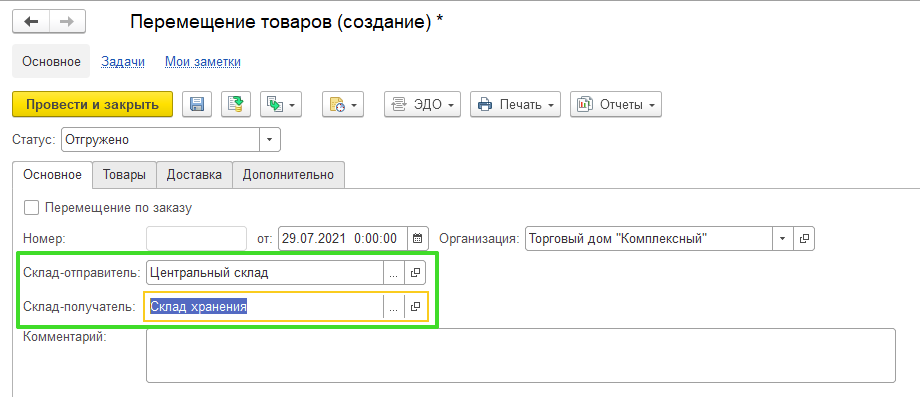The width and height of the screenshot is (920, 397).
Task: Switch to the Товары tab
Action: (124, 175)
